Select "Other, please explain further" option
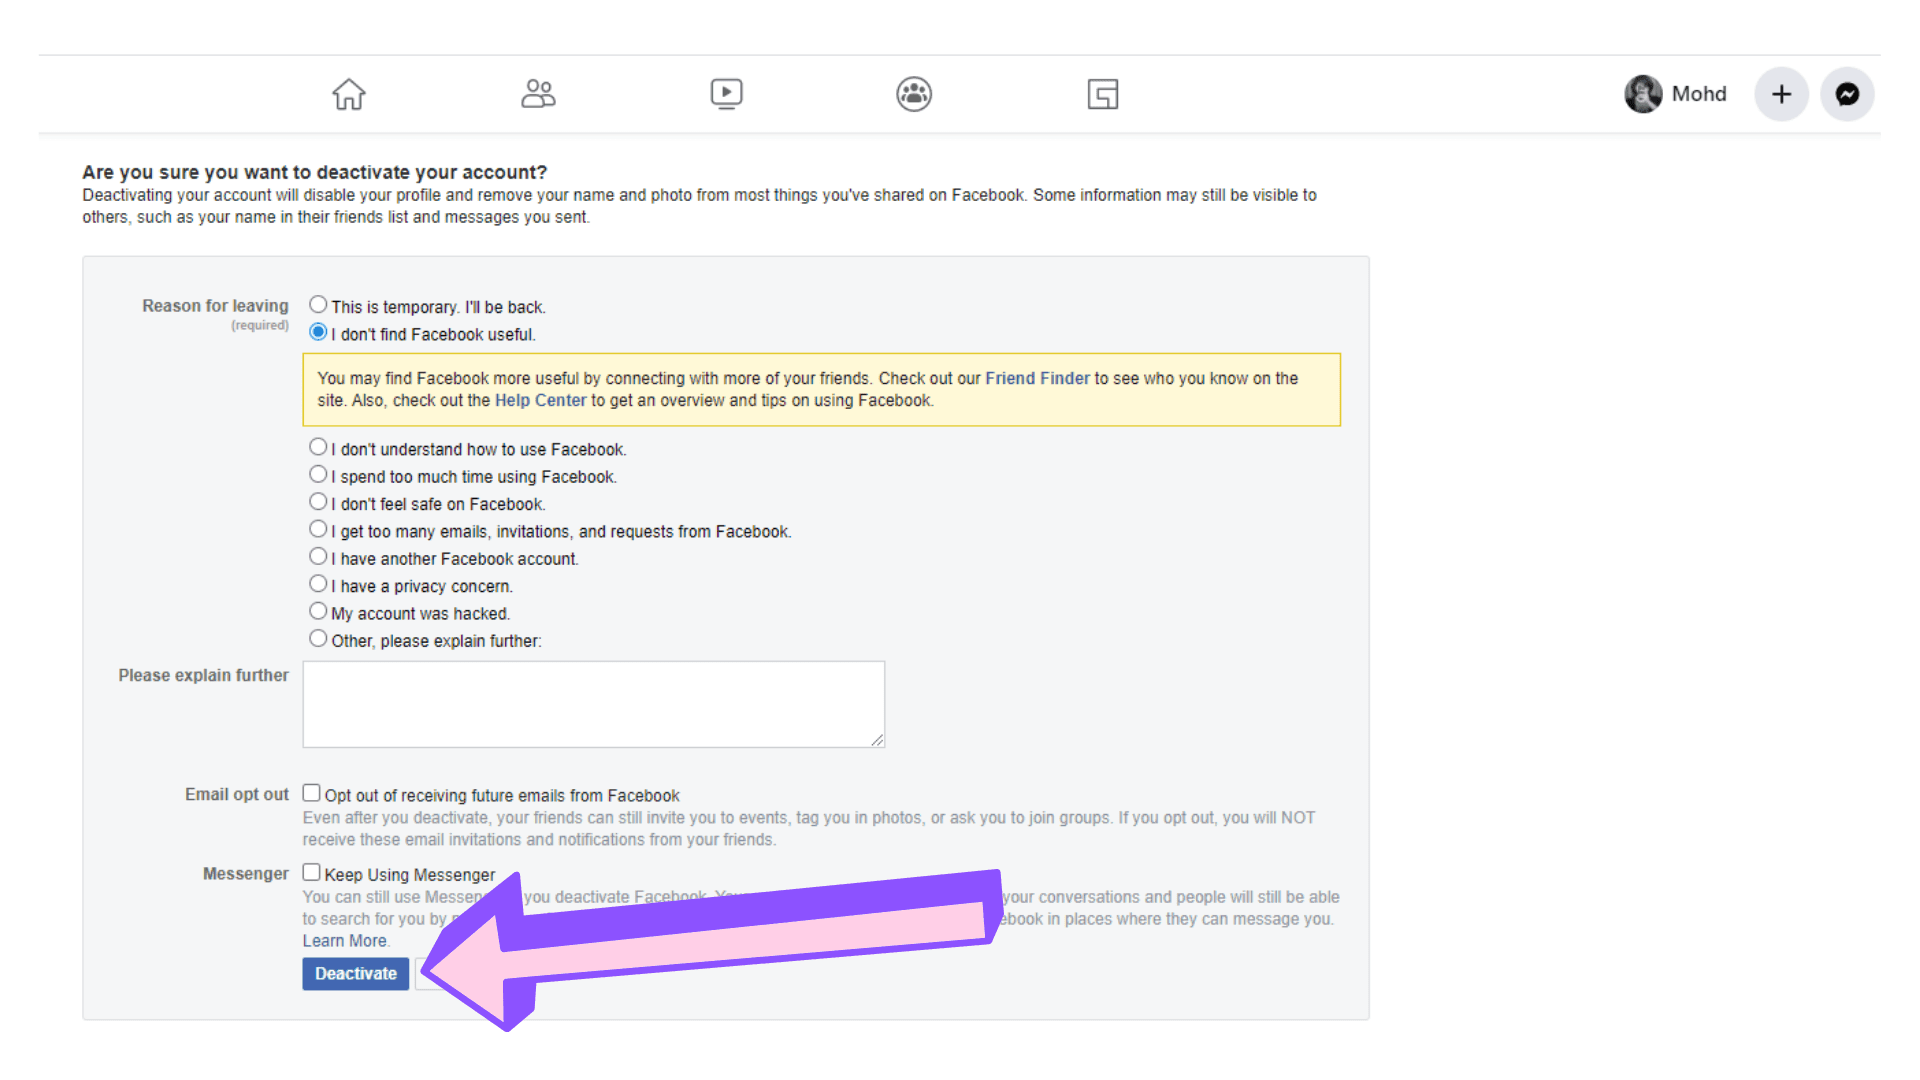The height and width of the screenshot is (1080, 1920). 318,638
